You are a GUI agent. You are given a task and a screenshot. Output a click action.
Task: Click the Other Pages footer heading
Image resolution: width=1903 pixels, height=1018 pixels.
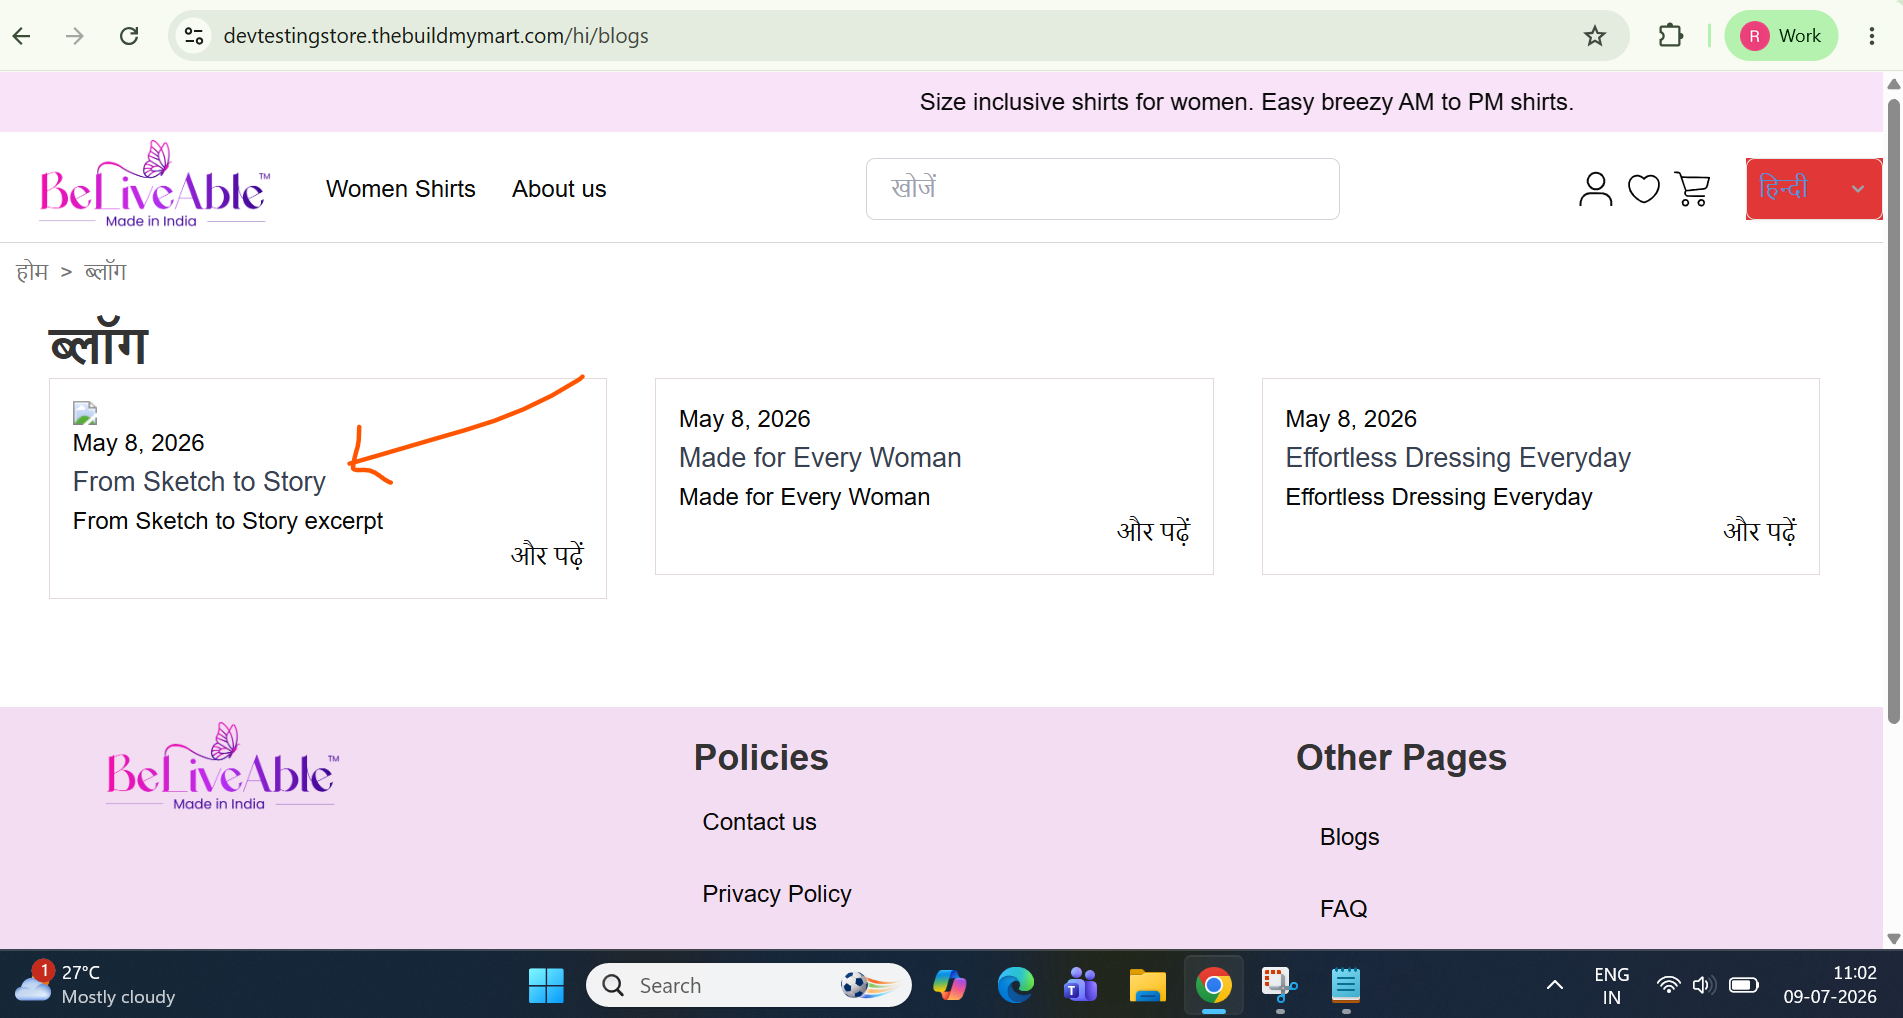[x=1401, y=758]
